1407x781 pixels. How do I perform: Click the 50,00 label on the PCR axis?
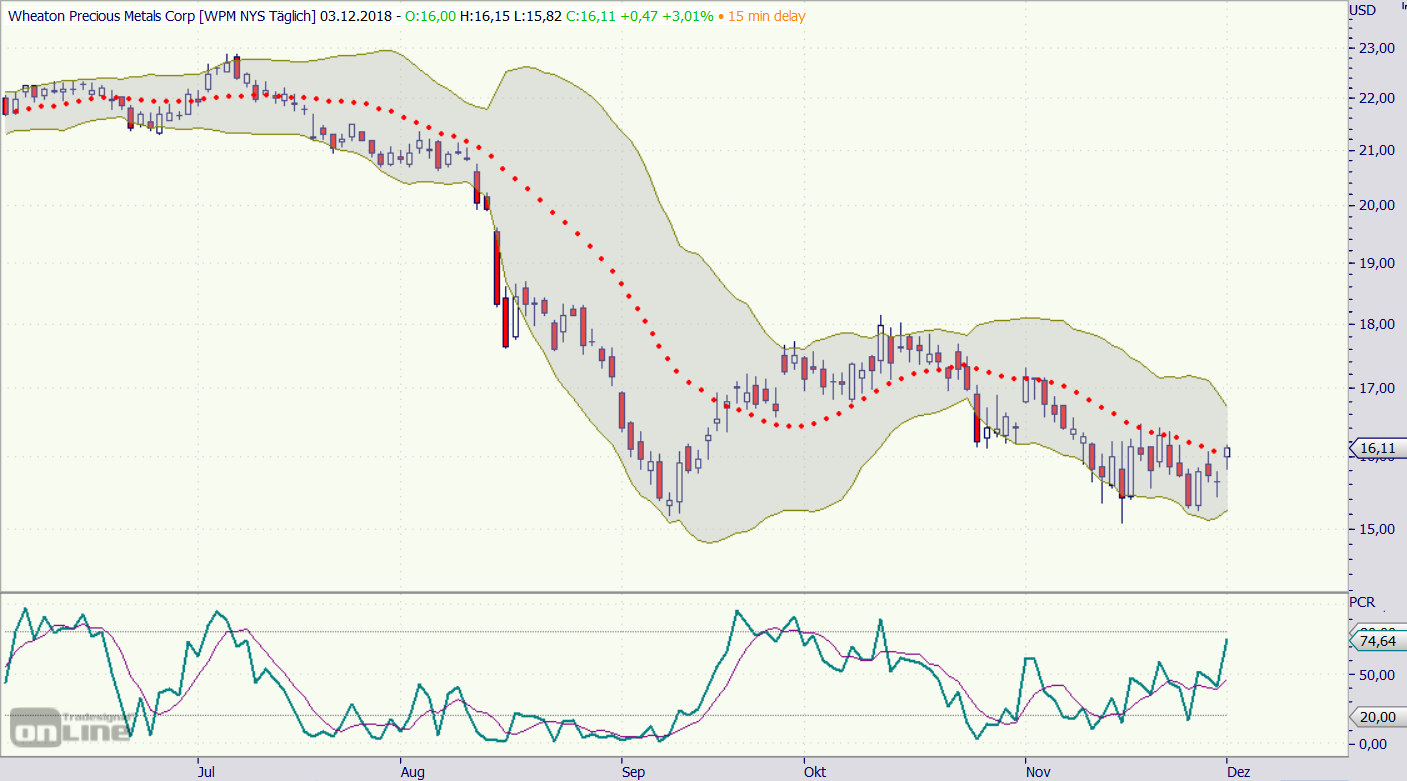1378,675
